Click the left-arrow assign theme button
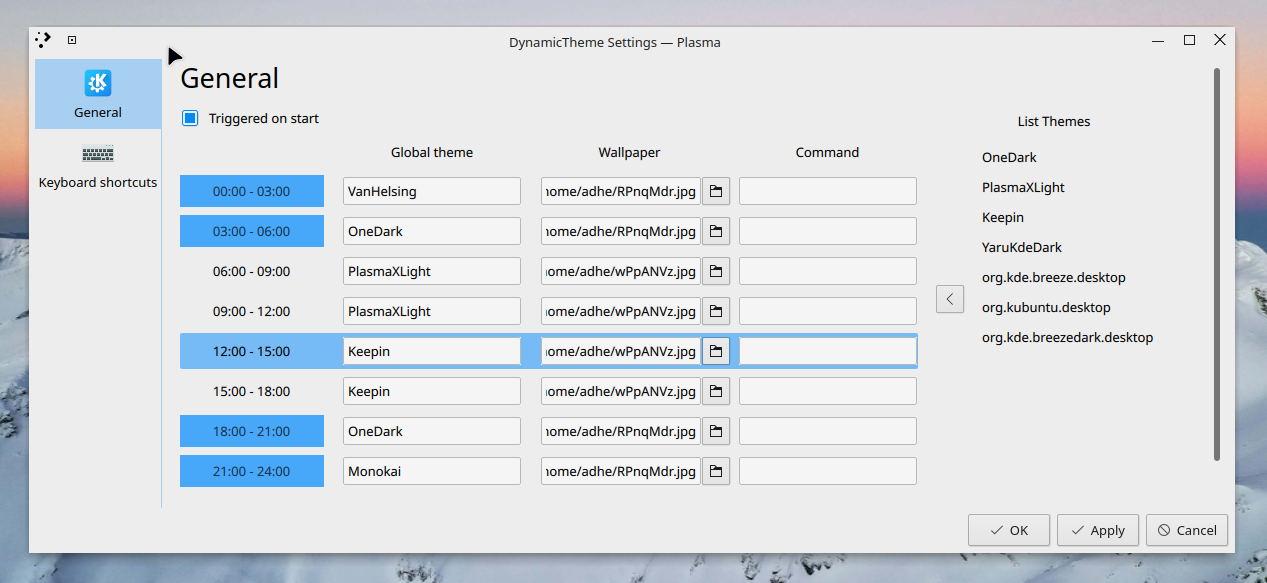This screenshot has width=1267, height=583. 950,298
